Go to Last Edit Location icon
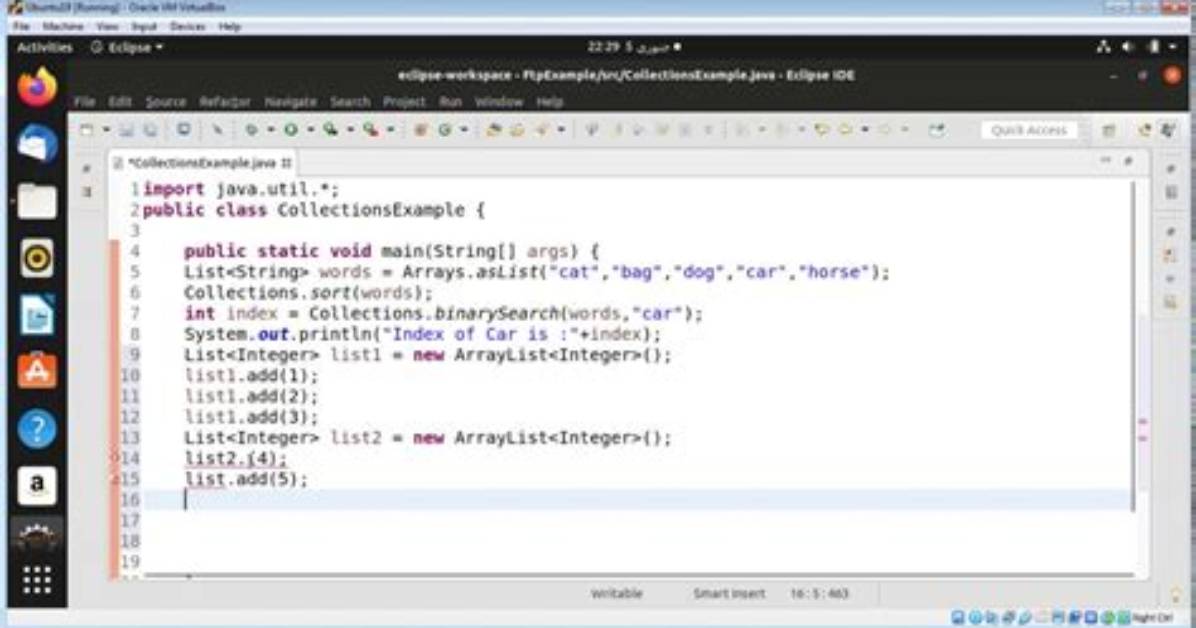This screenshot has width=1196, height=628. tap(821, 130)
